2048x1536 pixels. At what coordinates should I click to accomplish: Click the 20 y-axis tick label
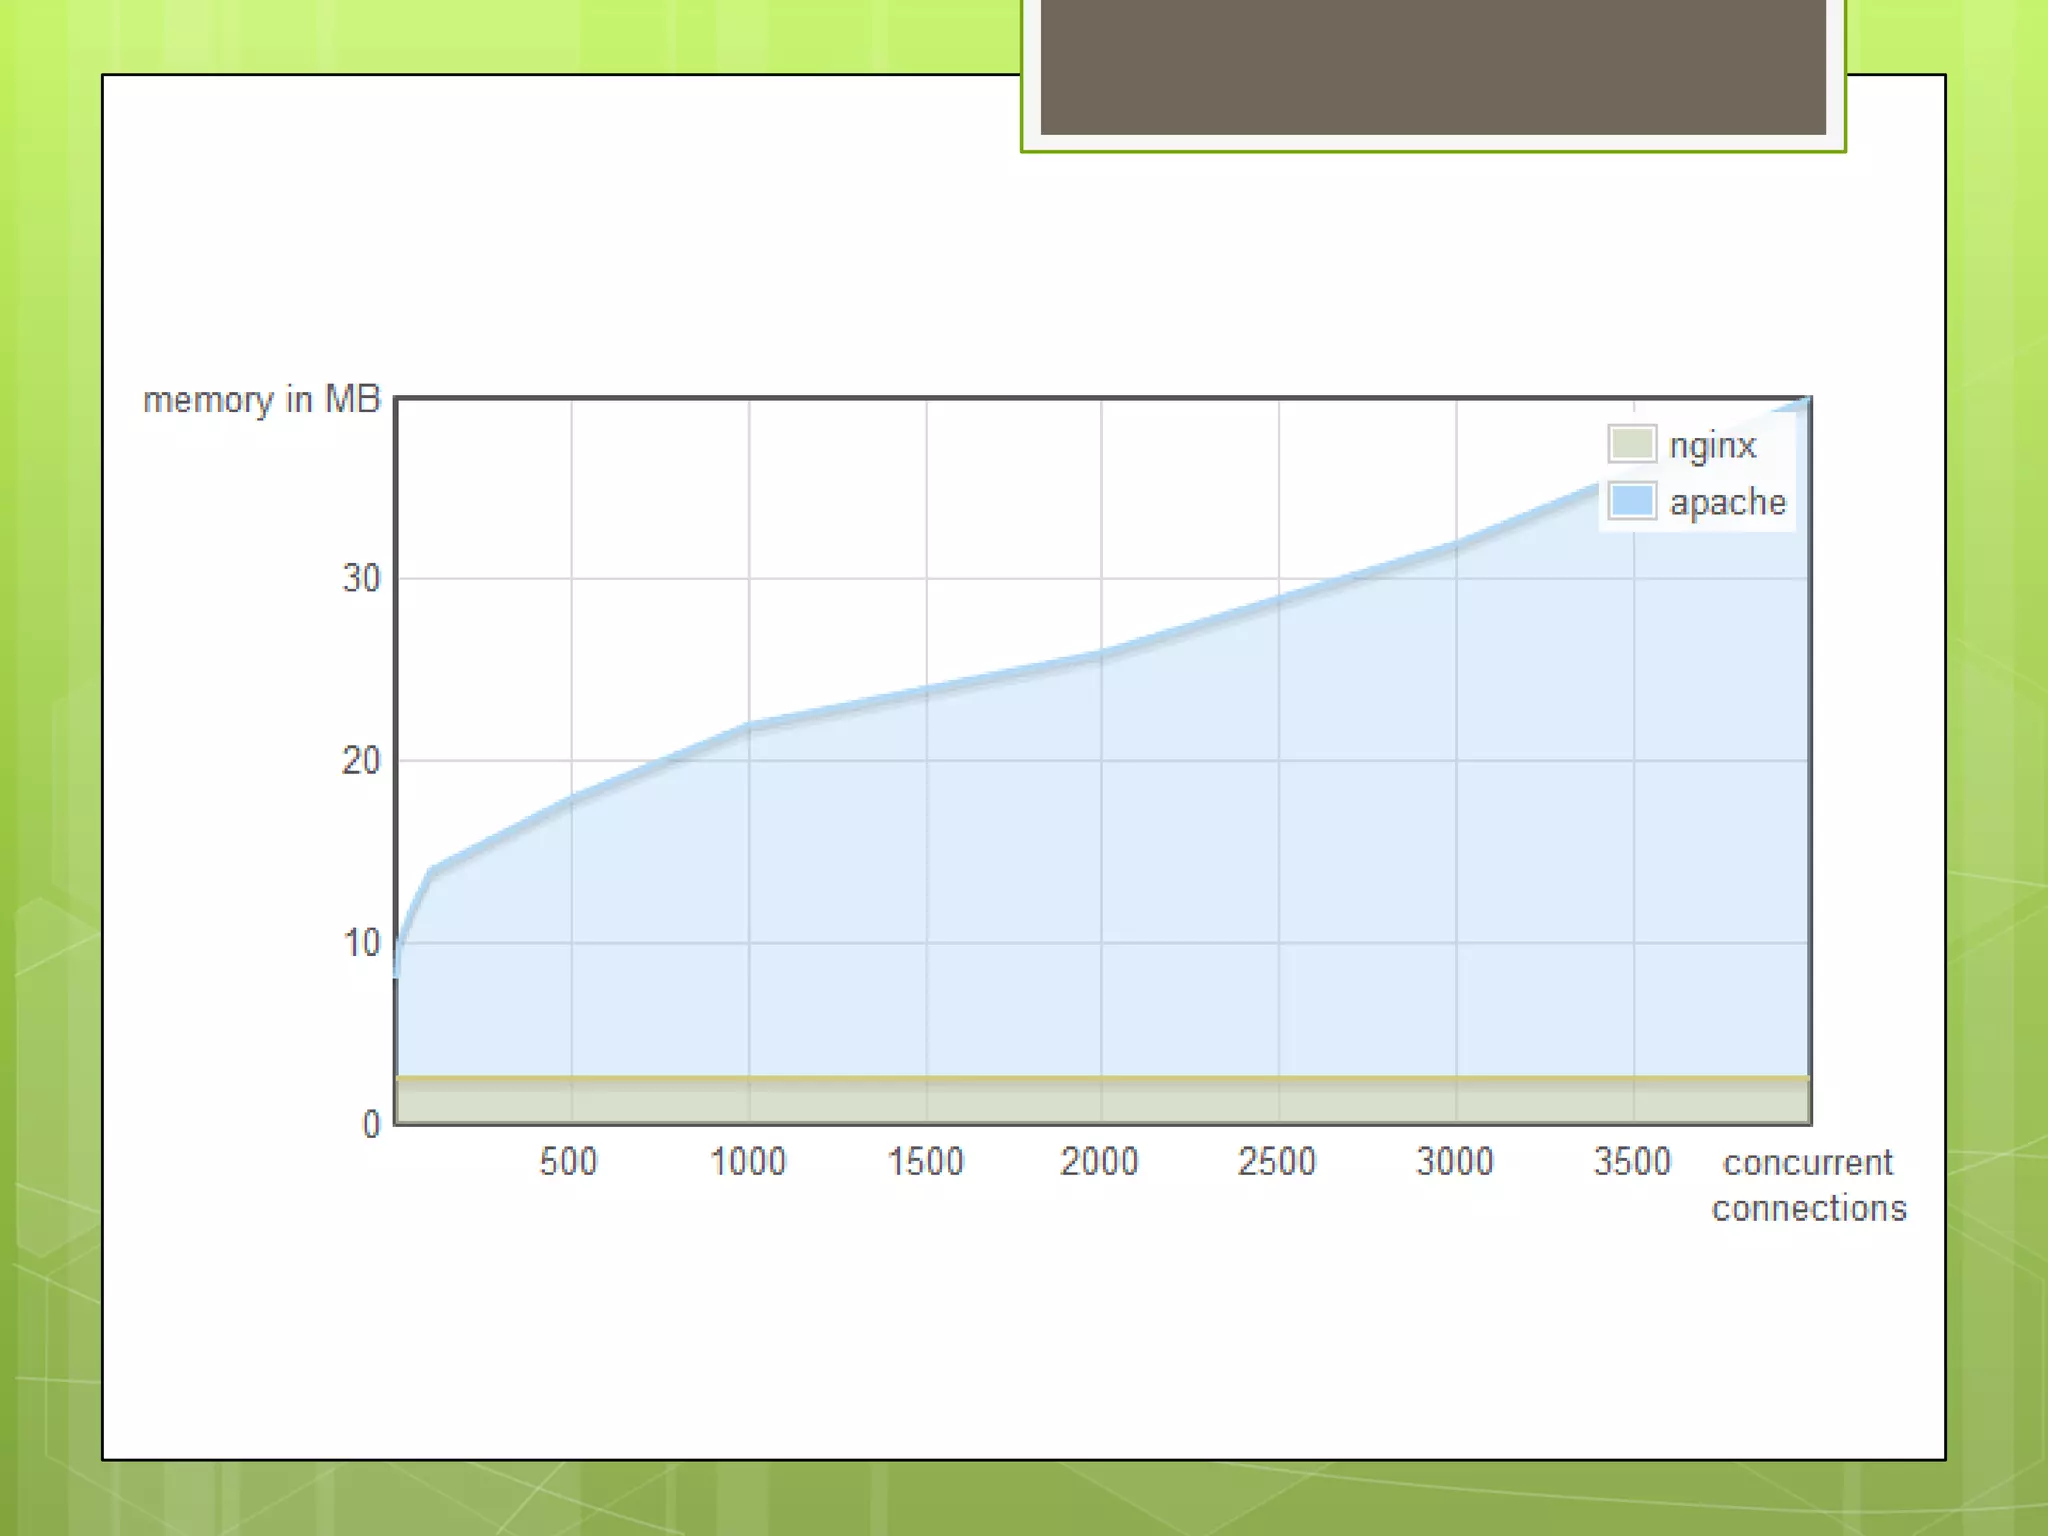(361, 761)
